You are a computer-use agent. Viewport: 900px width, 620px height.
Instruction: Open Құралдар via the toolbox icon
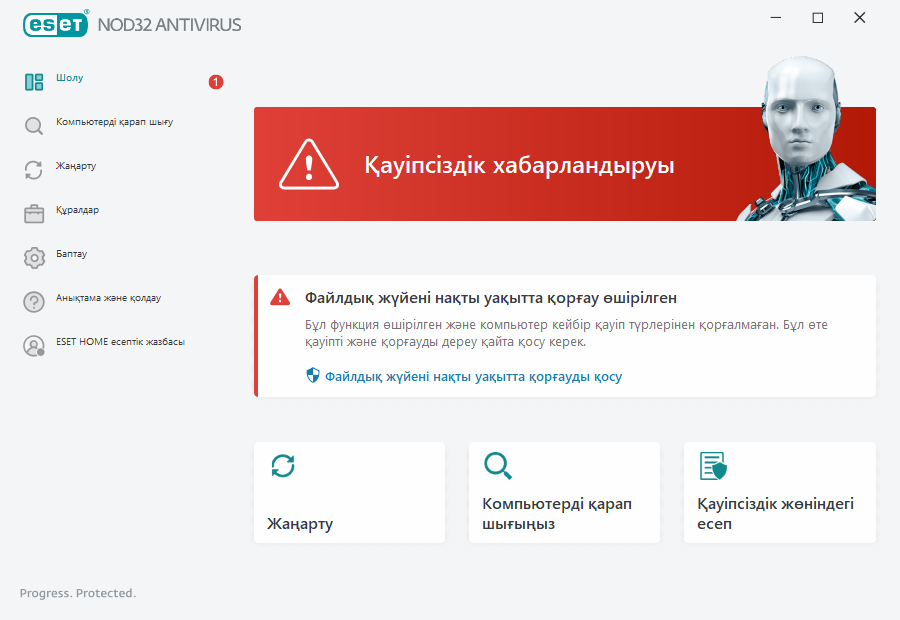tap(33, 211)
